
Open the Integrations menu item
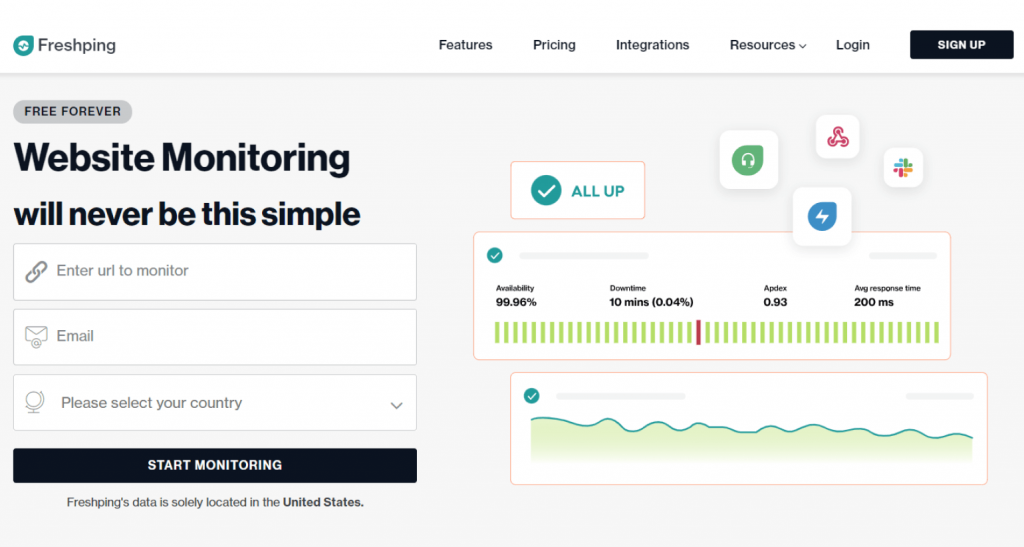coord(652,45)
